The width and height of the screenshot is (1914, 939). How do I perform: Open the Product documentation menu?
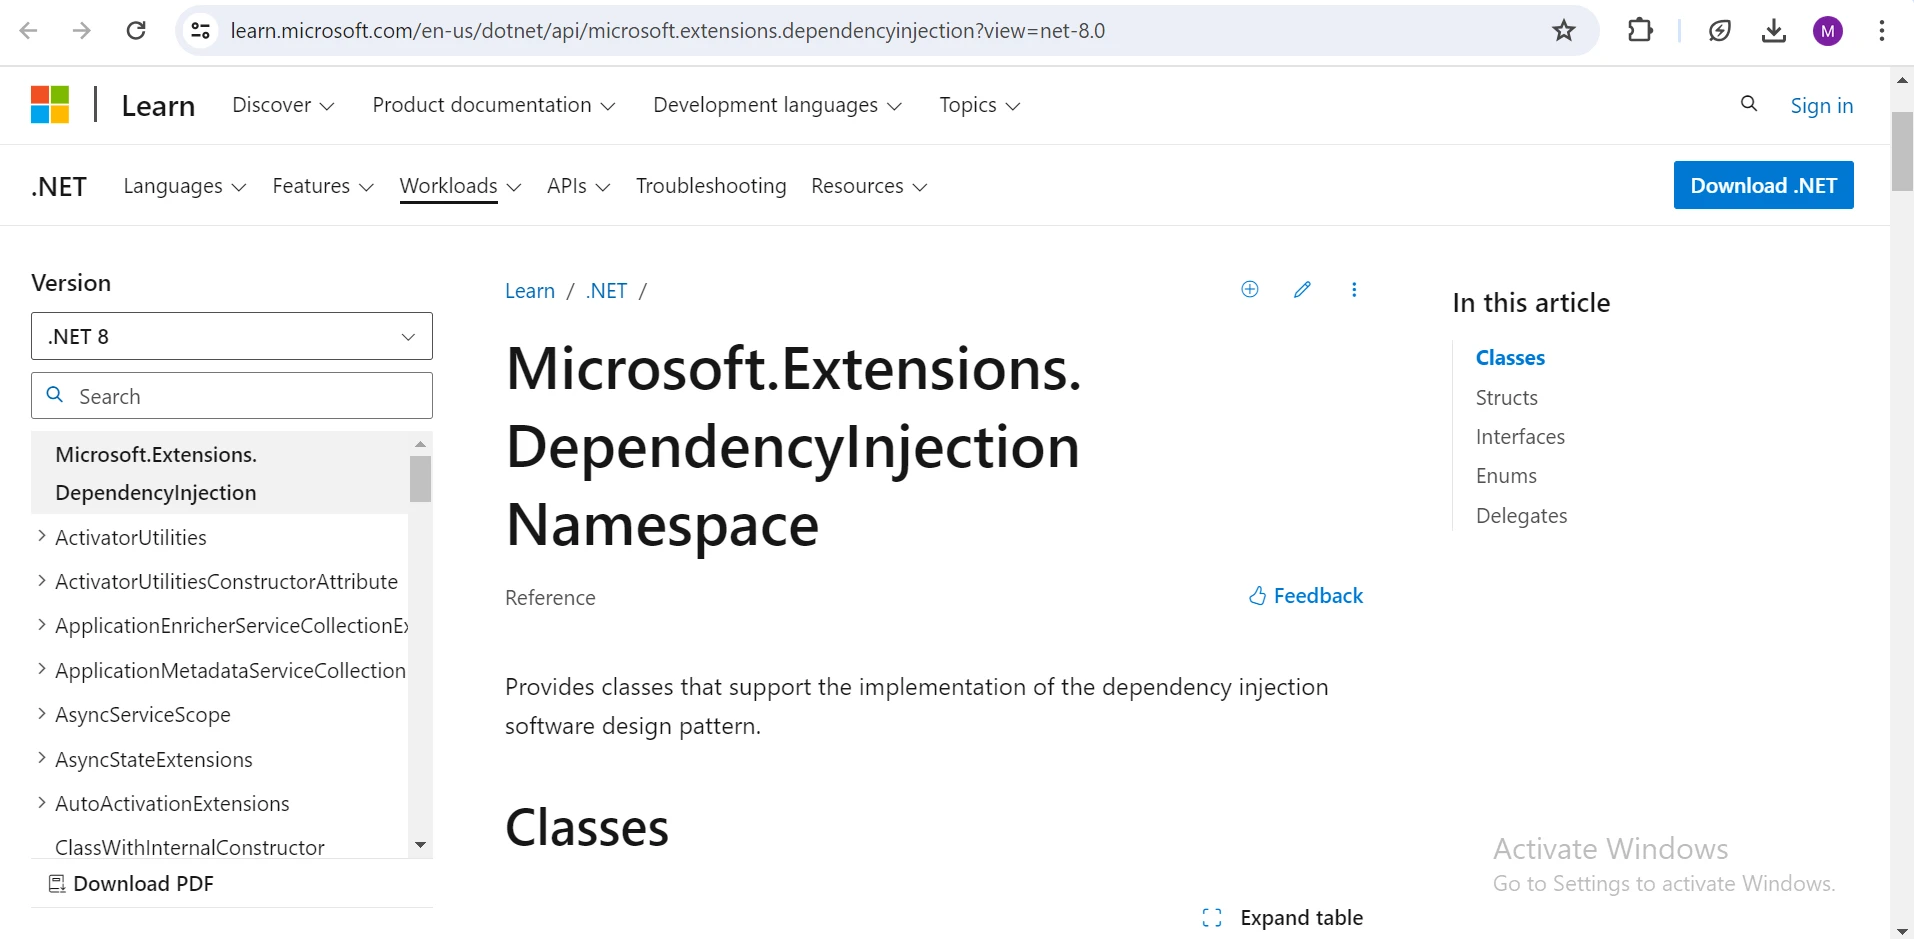pyautogui.click(x=494, y=105)
